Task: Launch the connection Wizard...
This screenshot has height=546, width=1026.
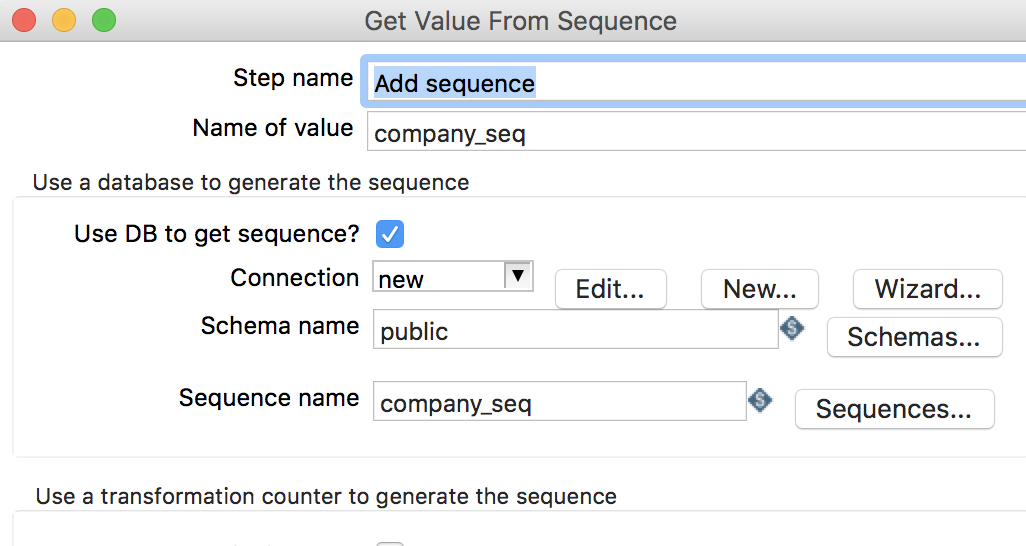Action: tap(927, 289)
